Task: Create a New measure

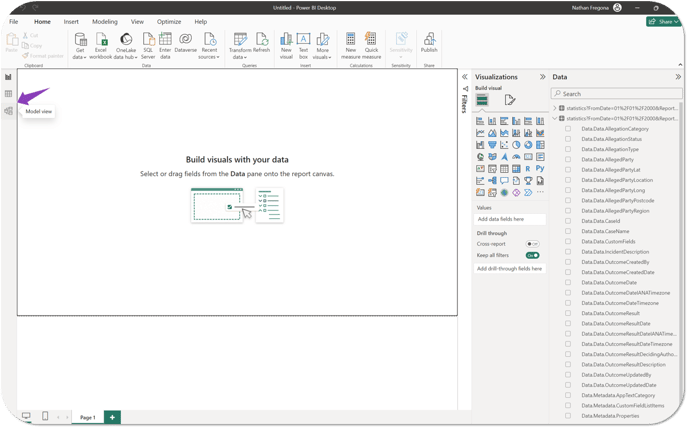Action: coord(351,46)
